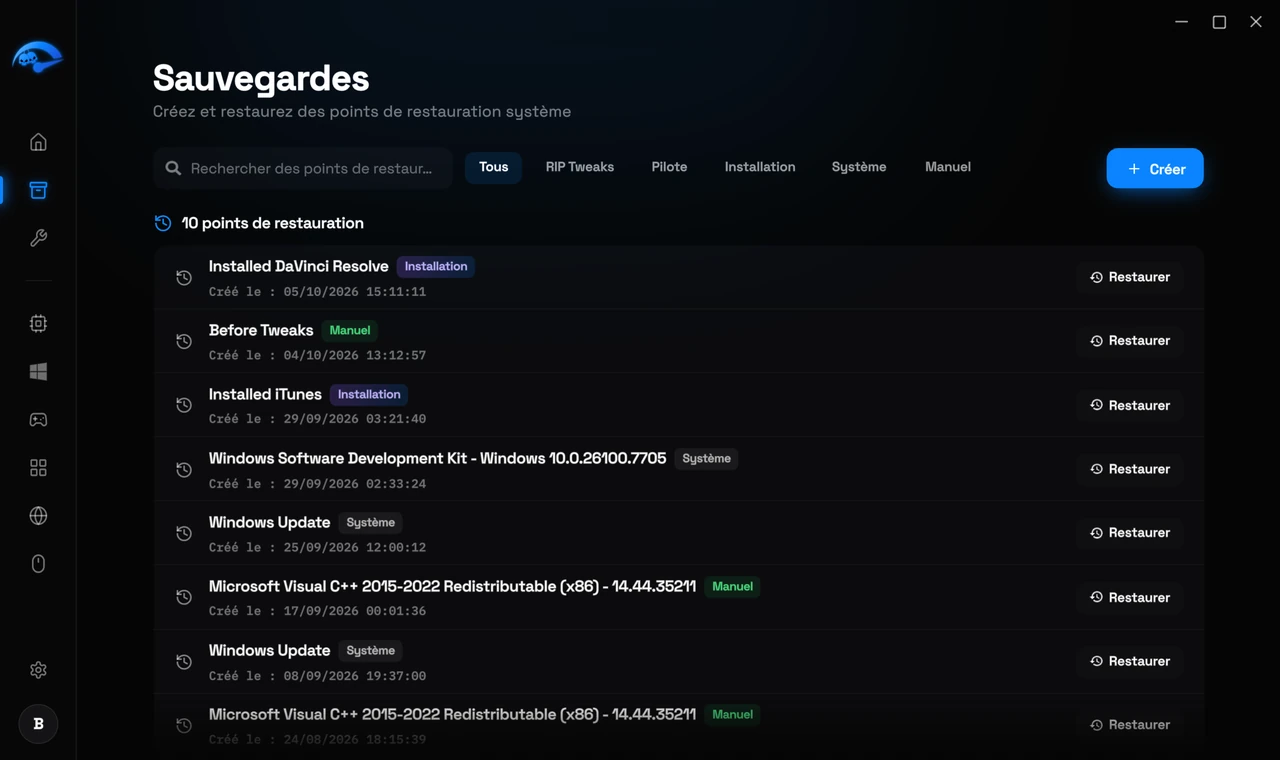The height and width of the screenshot is (760, 1280).
Task: Minimize the application window
Action: 1182,22
